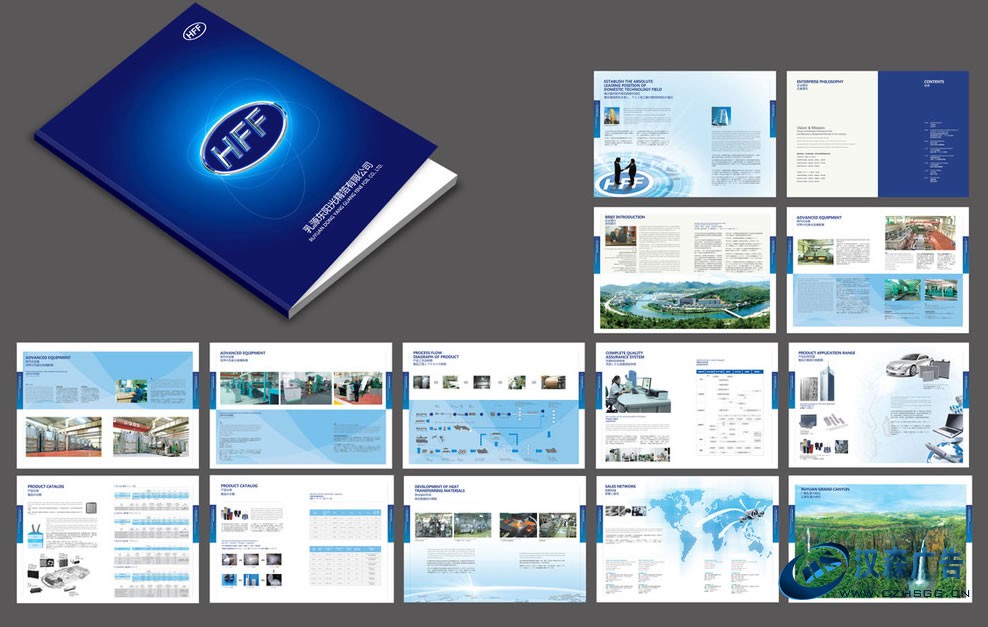The image size is (988, 627).
Task: Select the "Process Flow Diagram of Product" heading
Action: (x=436, y=355)
